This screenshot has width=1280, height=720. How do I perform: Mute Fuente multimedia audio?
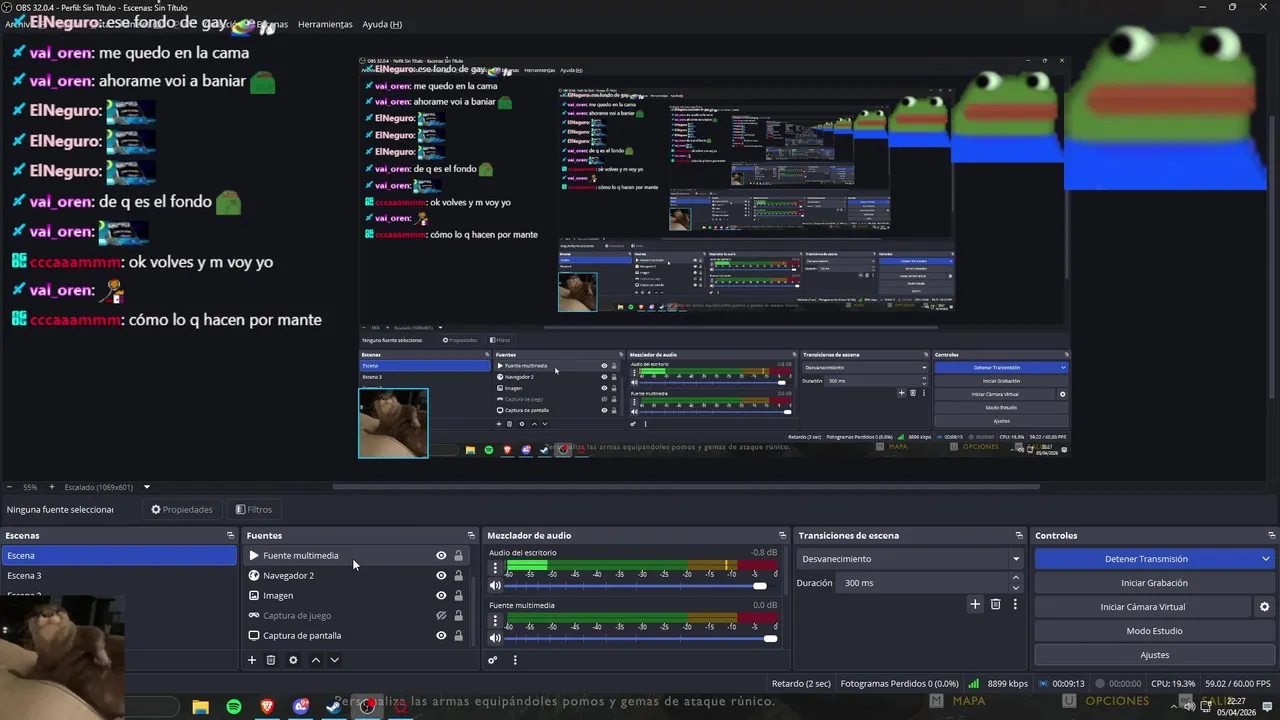[x=495, y=638]
